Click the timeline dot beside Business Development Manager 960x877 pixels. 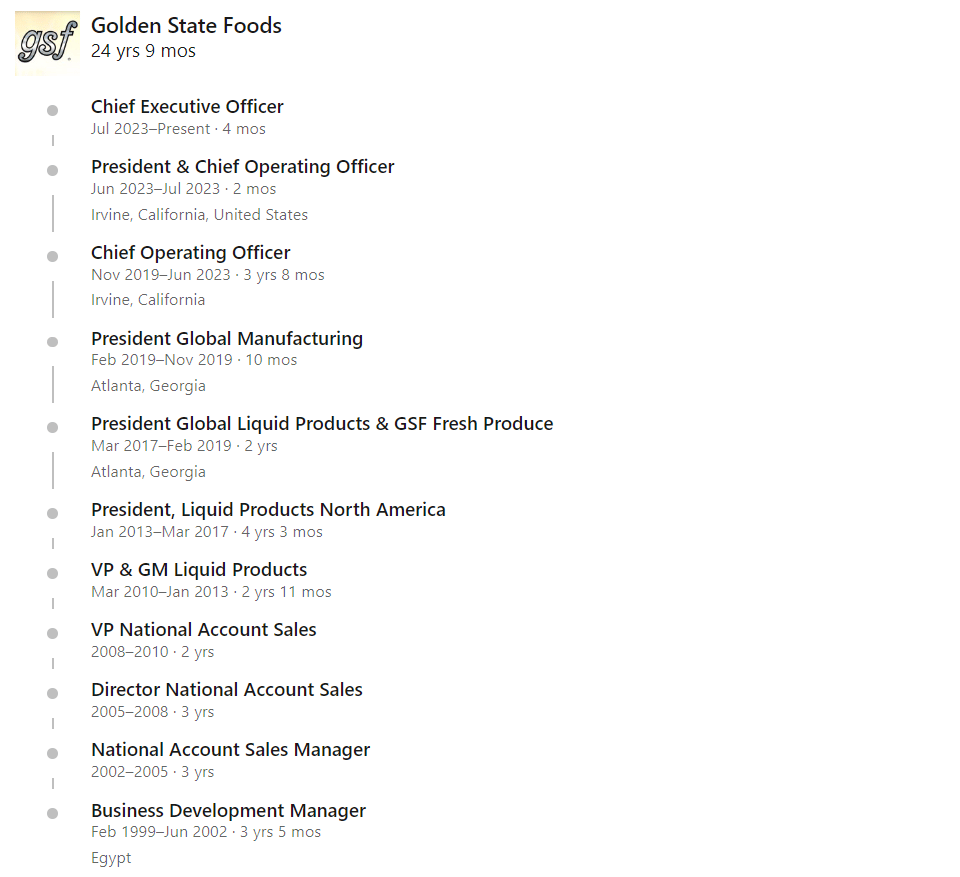point(53,814)
